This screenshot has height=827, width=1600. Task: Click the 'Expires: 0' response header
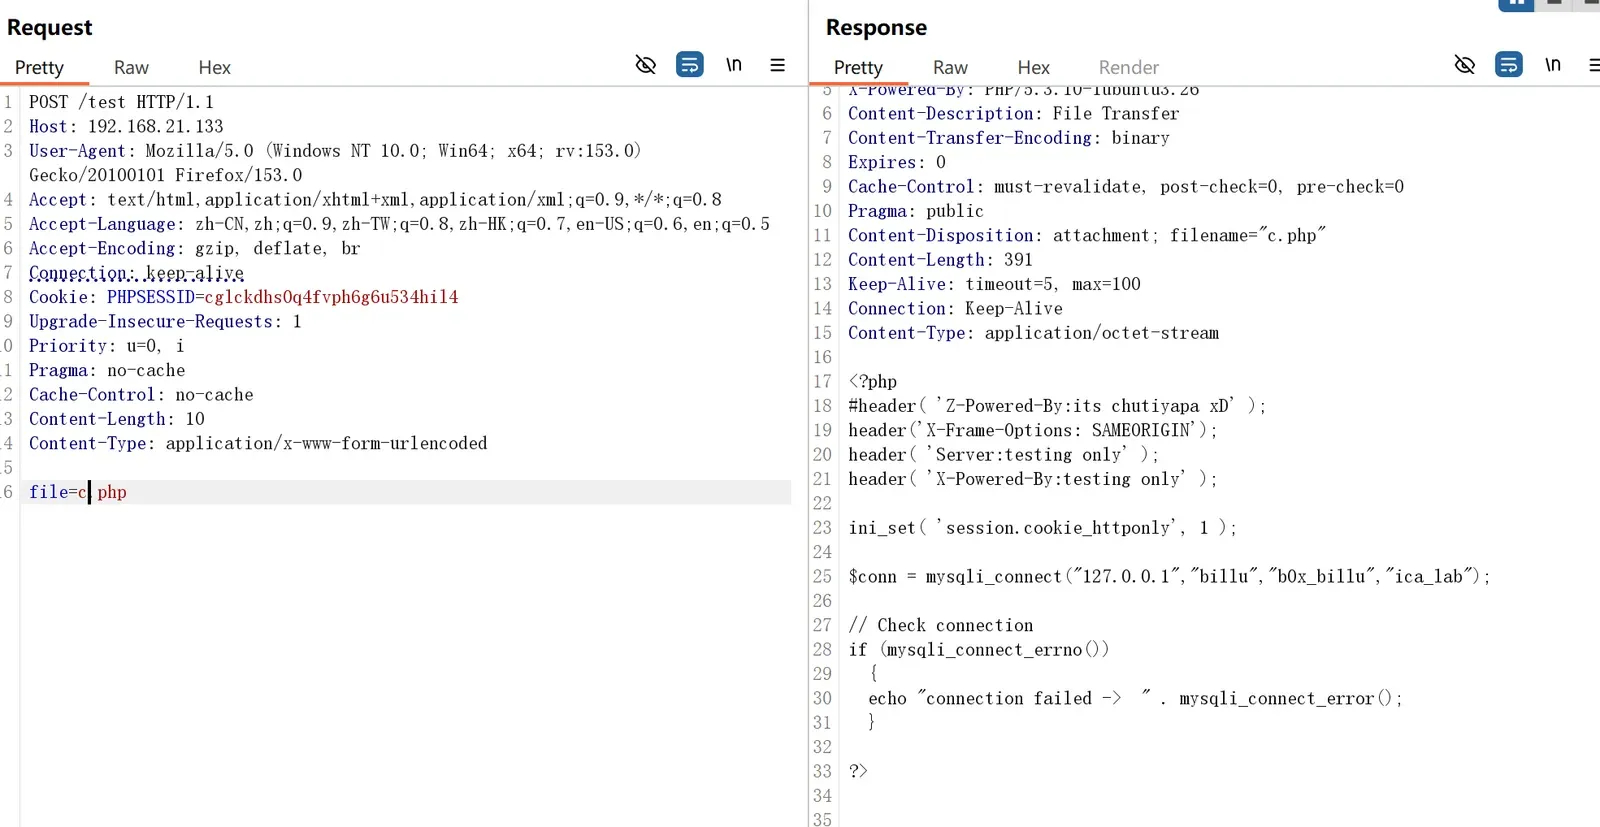pyautogui.click(x=896, y=162)
